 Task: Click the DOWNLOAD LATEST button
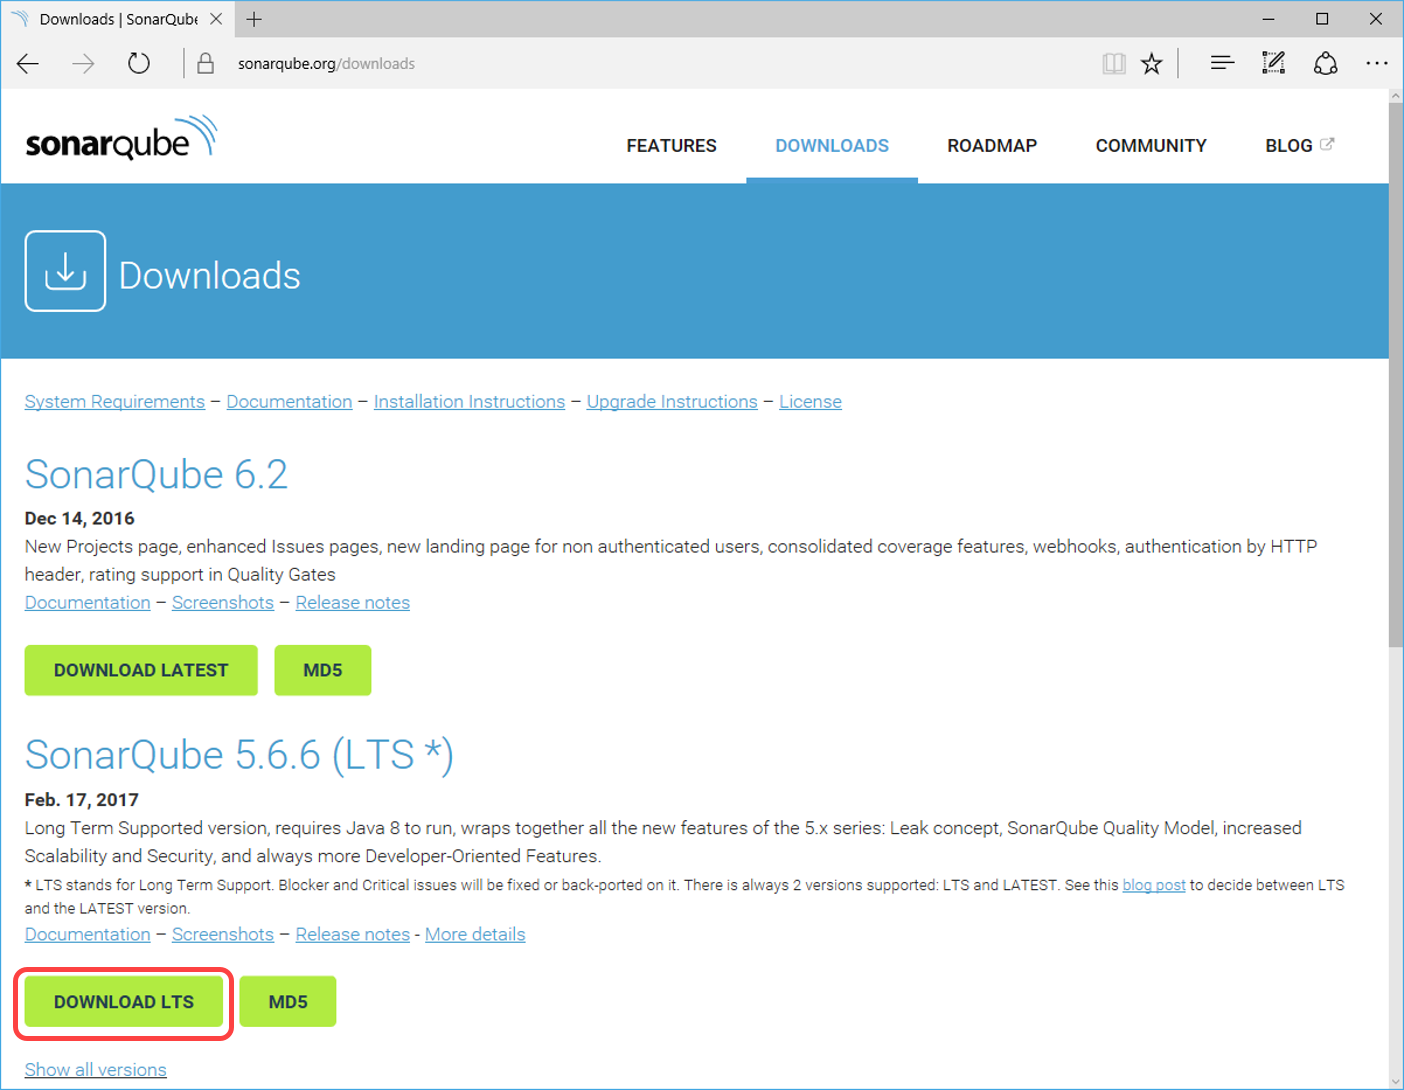tap(141, 670)
